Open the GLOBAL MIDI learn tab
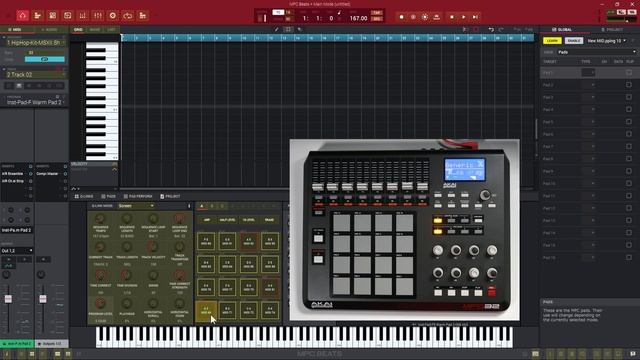The image size is (640, 360). point(562,29)
